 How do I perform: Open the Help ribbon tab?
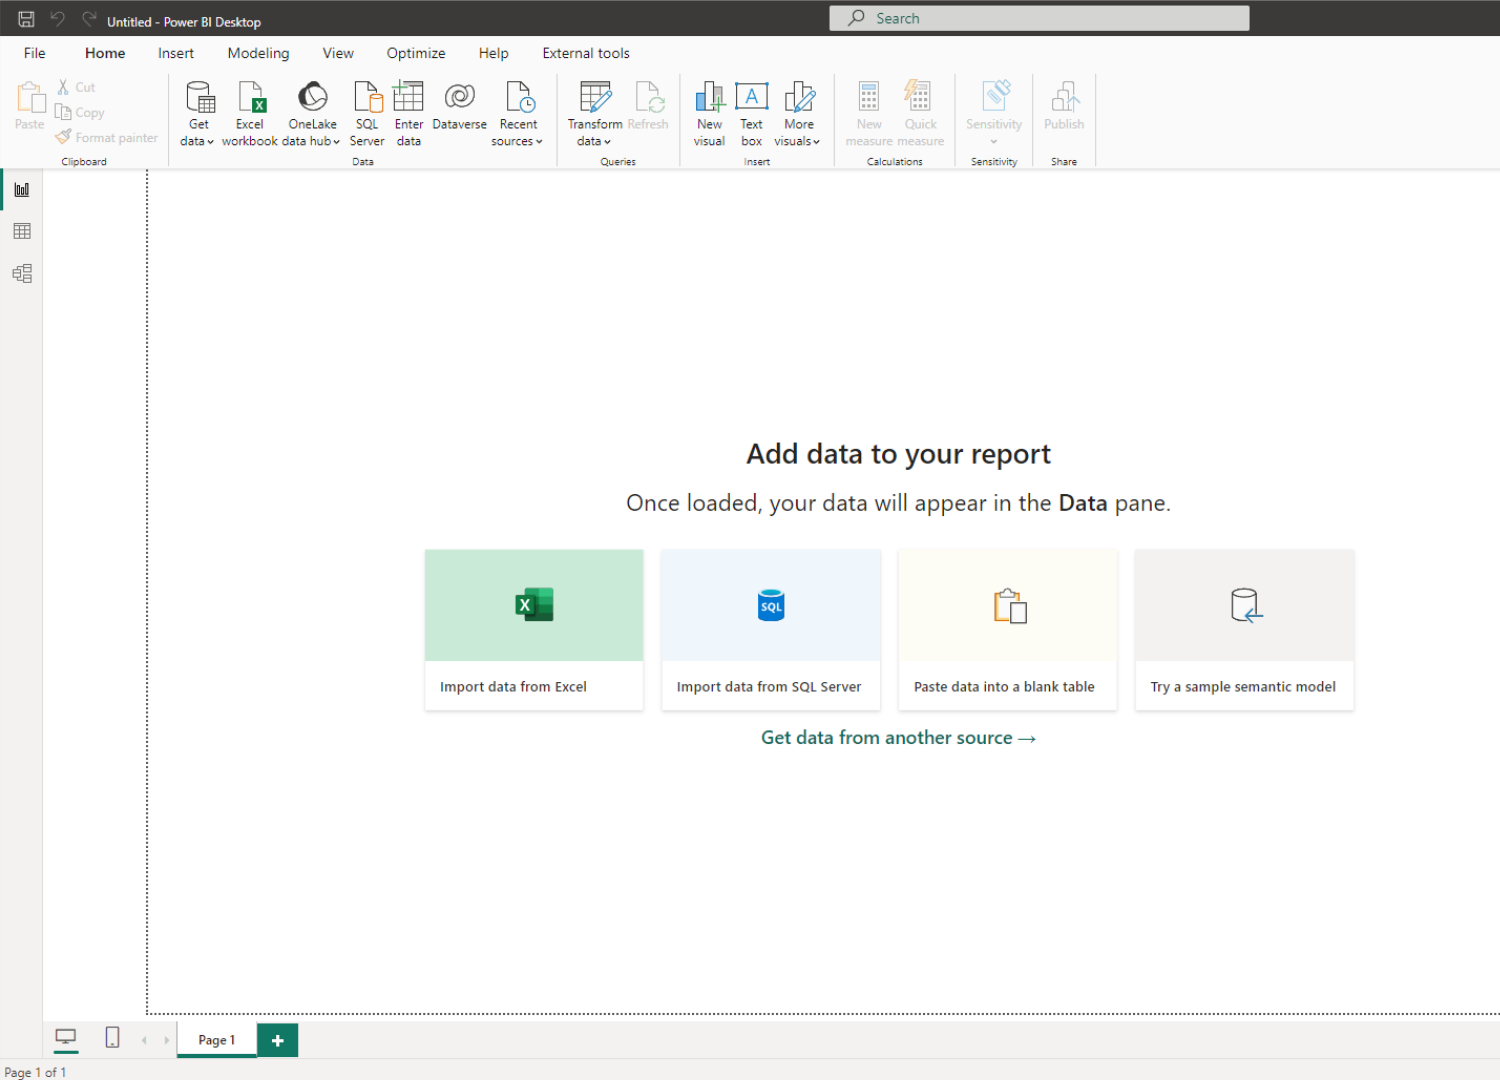pos(493,53)
